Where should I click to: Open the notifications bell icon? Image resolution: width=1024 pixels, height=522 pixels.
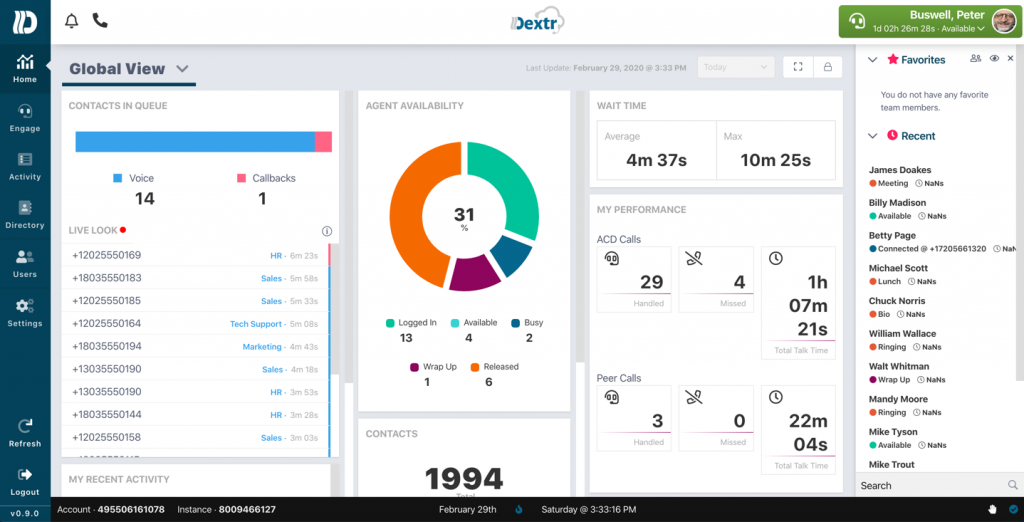tap(72, 21)
